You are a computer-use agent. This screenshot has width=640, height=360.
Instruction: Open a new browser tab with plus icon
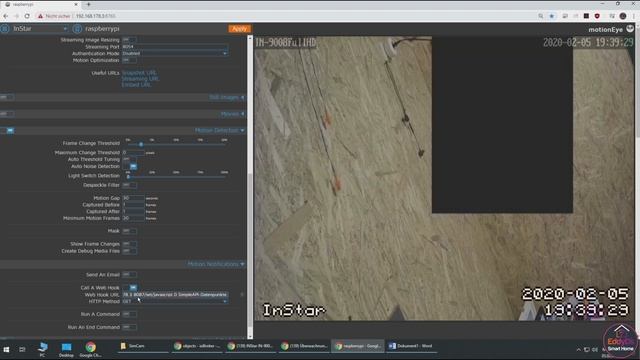pos(88,4)
